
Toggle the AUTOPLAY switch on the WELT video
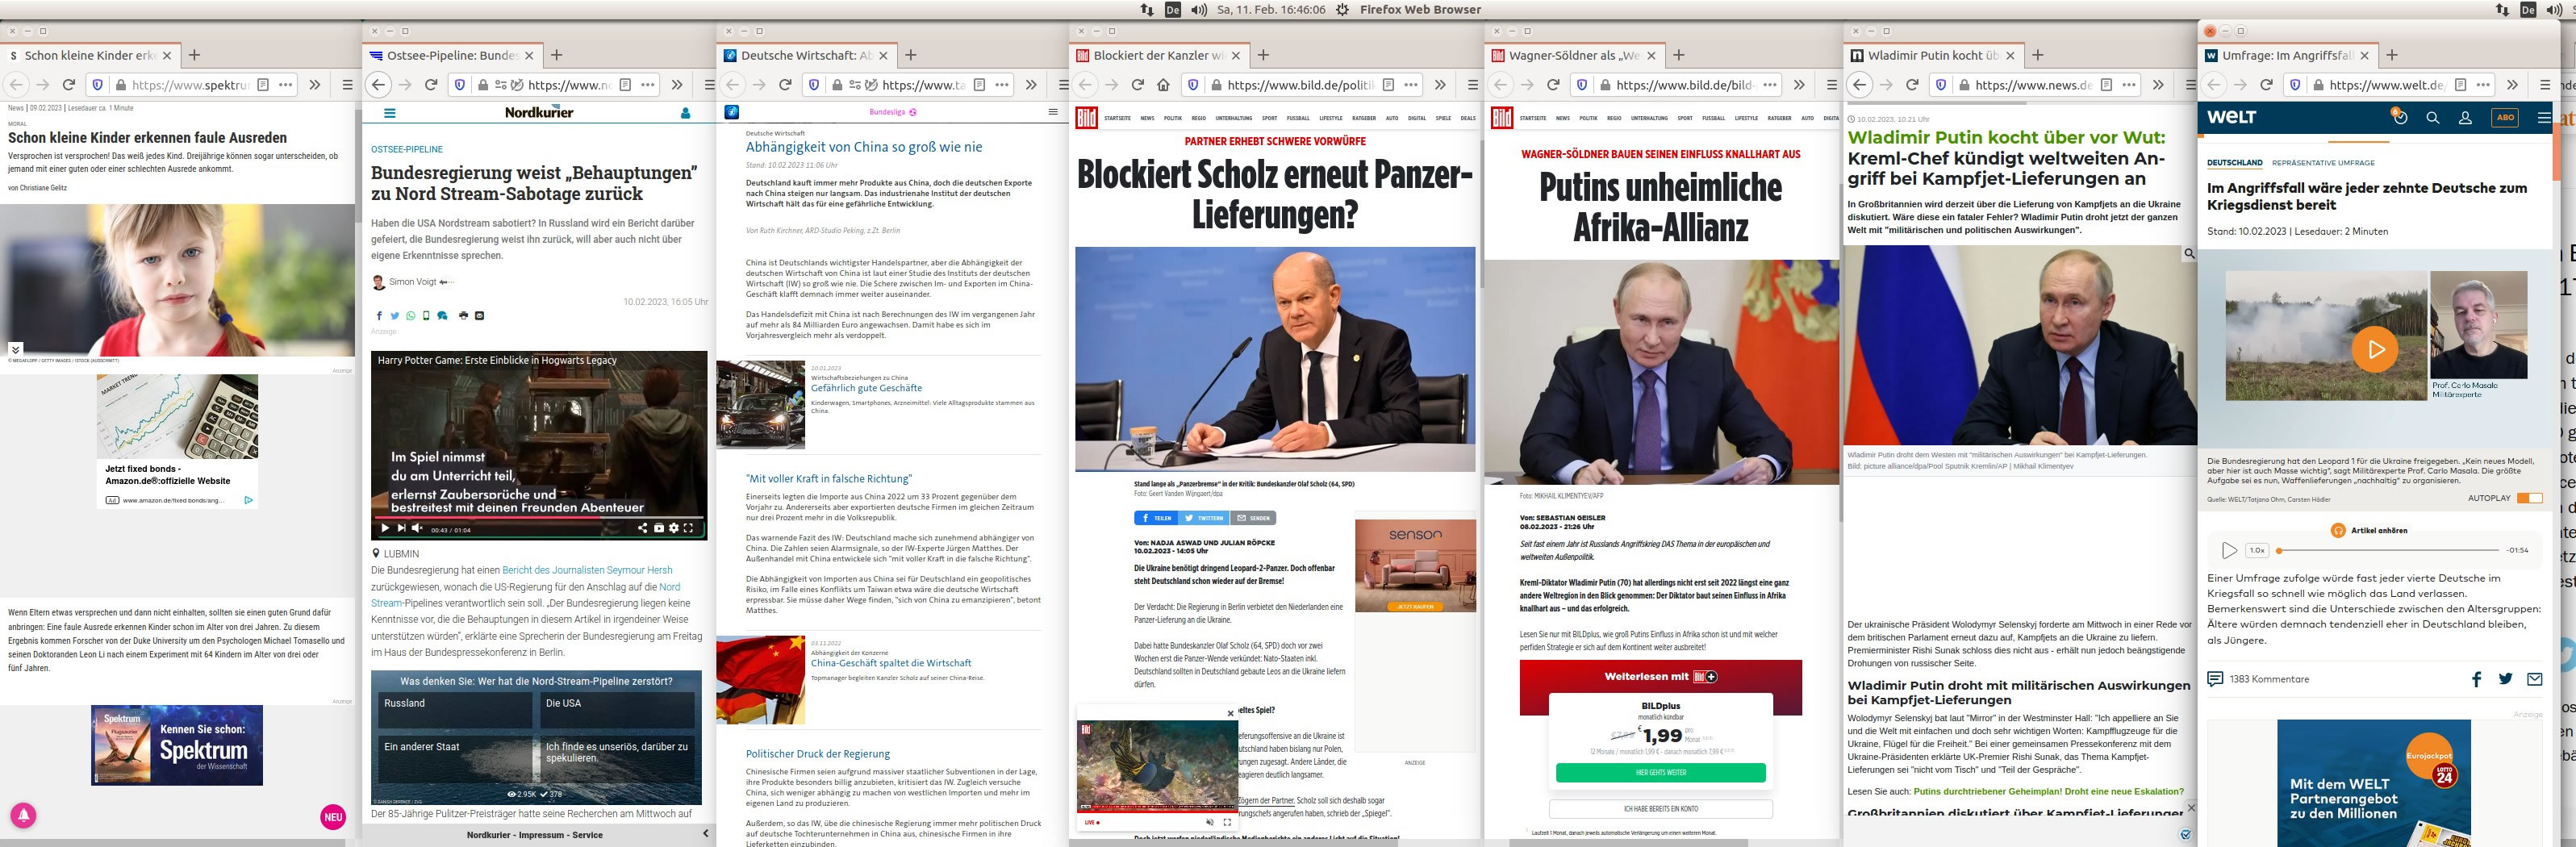2530,498
